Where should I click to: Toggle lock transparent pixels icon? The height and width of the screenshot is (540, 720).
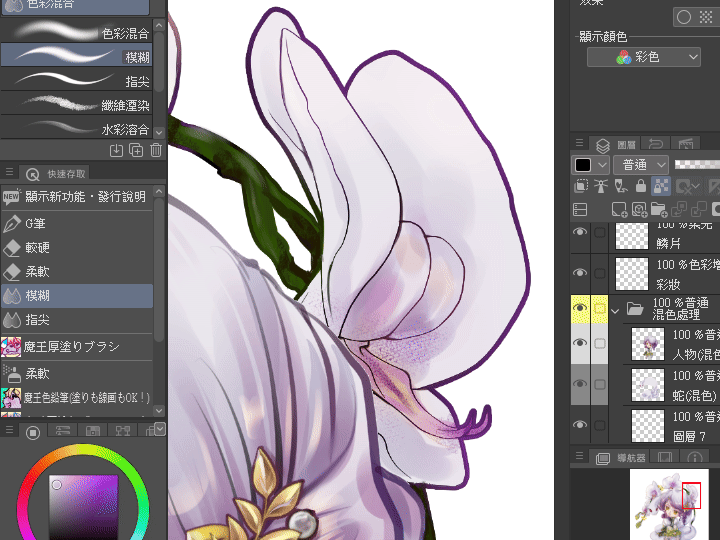(x=661, y=186)
